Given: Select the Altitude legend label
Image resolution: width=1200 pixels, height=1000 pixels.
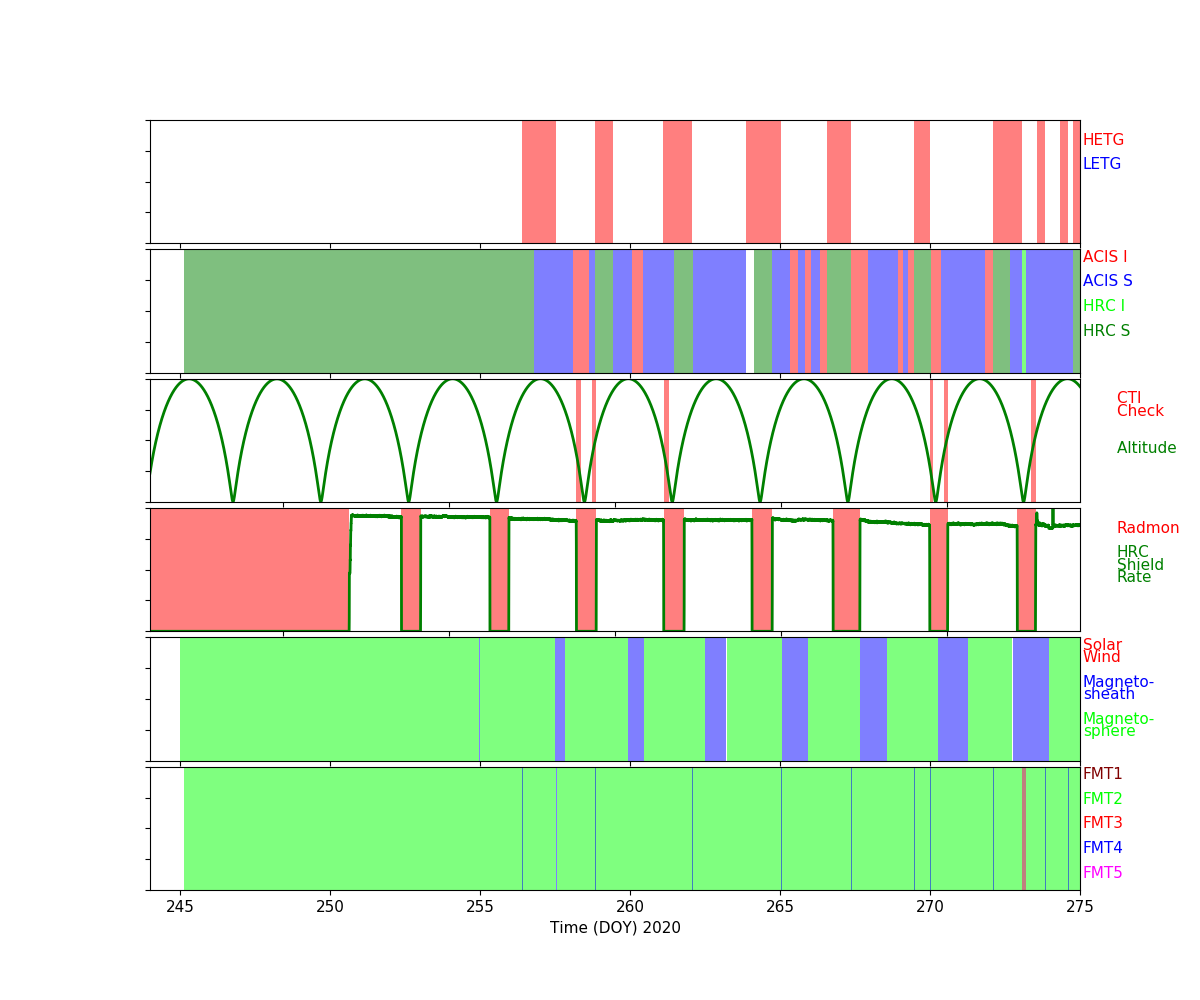Looking at the screenshot, I should click(x=1146, y=448).
